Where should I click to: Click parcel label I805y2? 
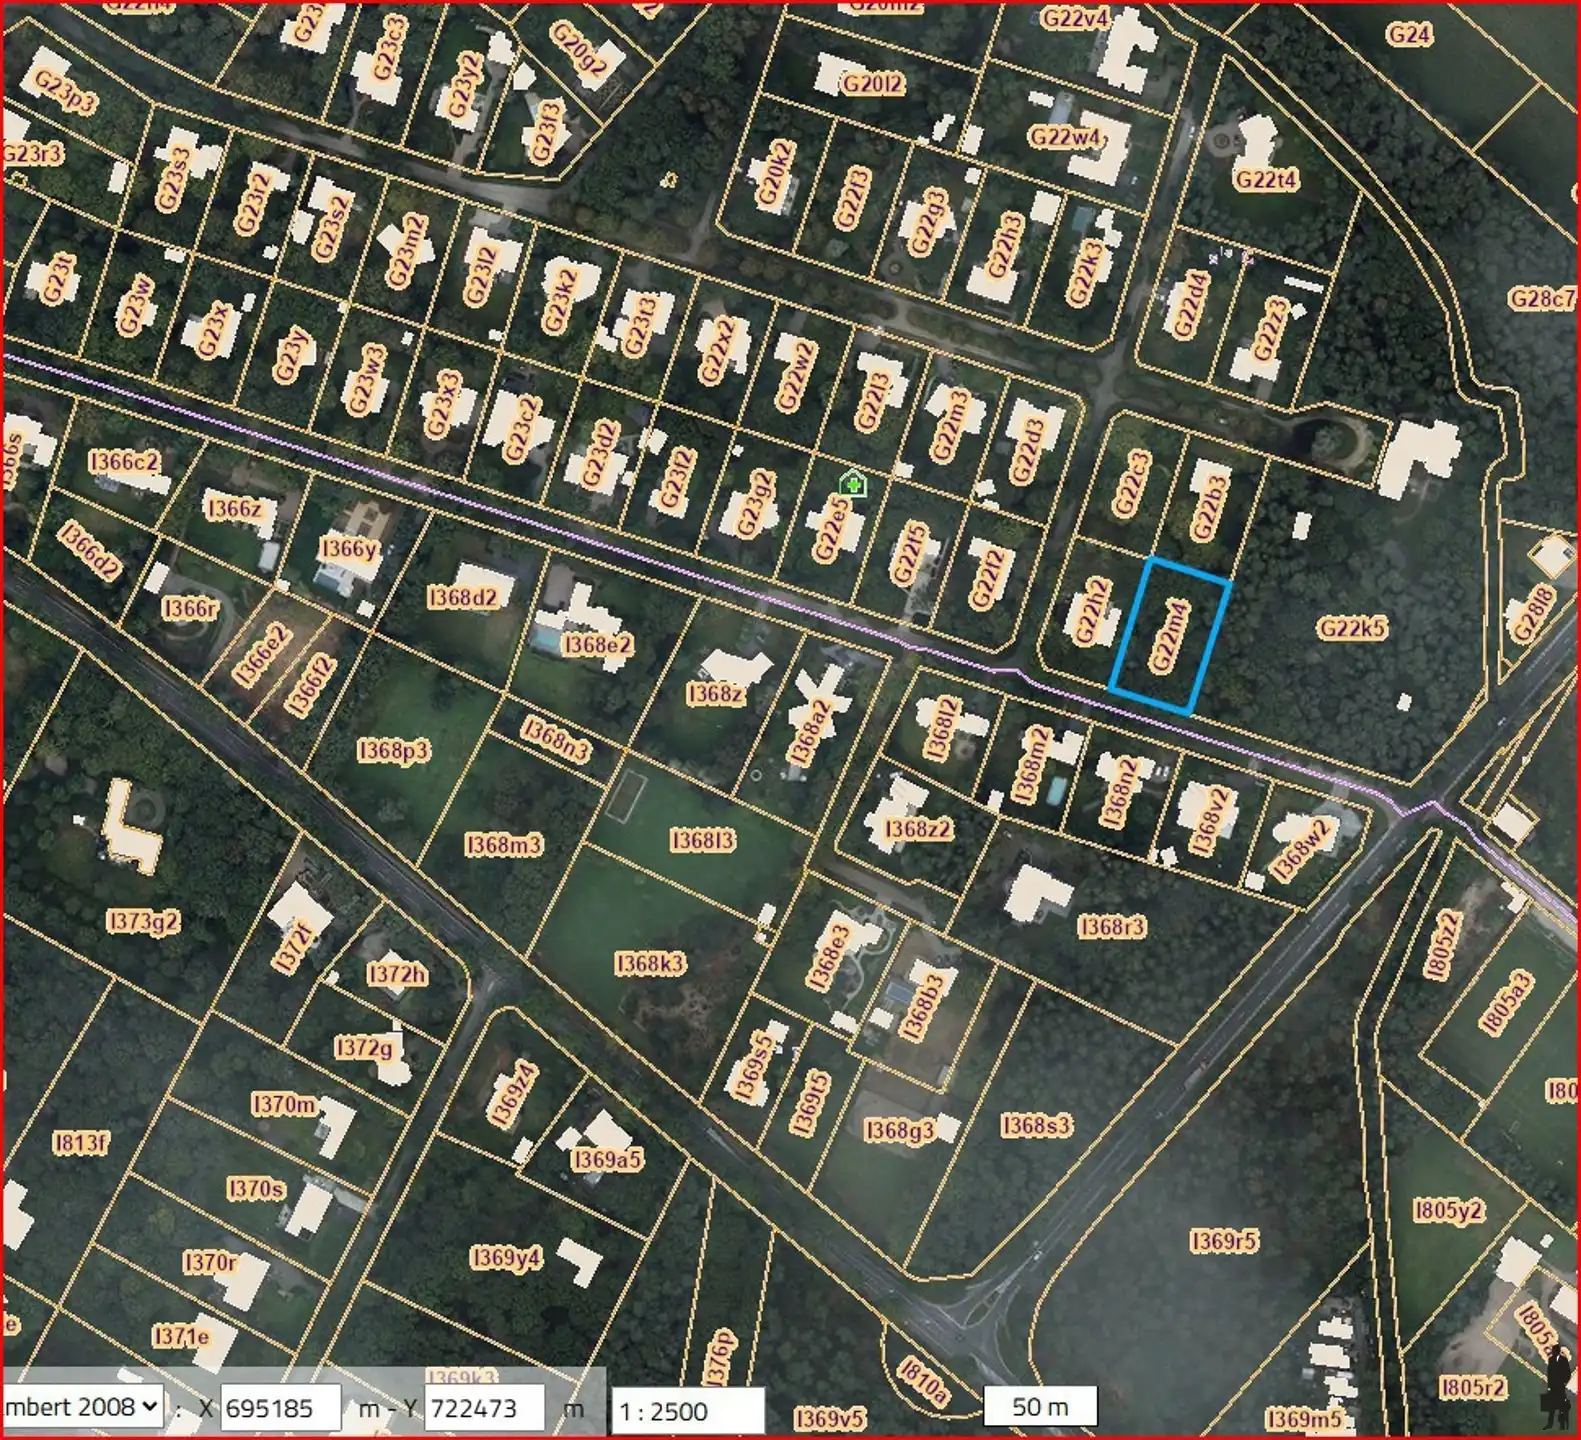point(1449,1211)
